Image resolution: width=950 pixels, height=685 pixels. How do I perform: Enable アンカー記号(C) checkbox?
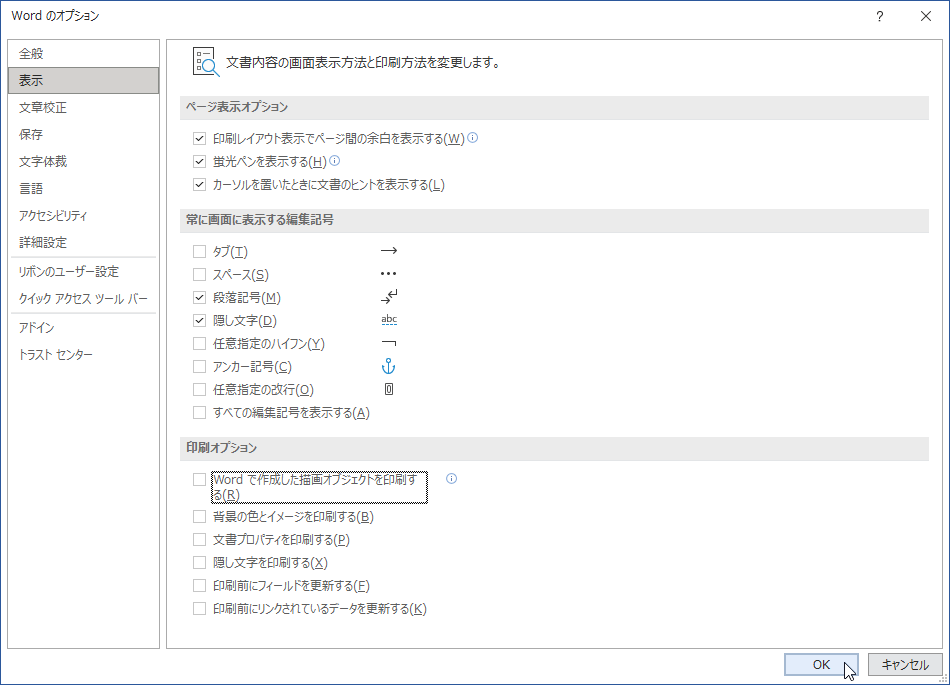[x=199, y=366]
